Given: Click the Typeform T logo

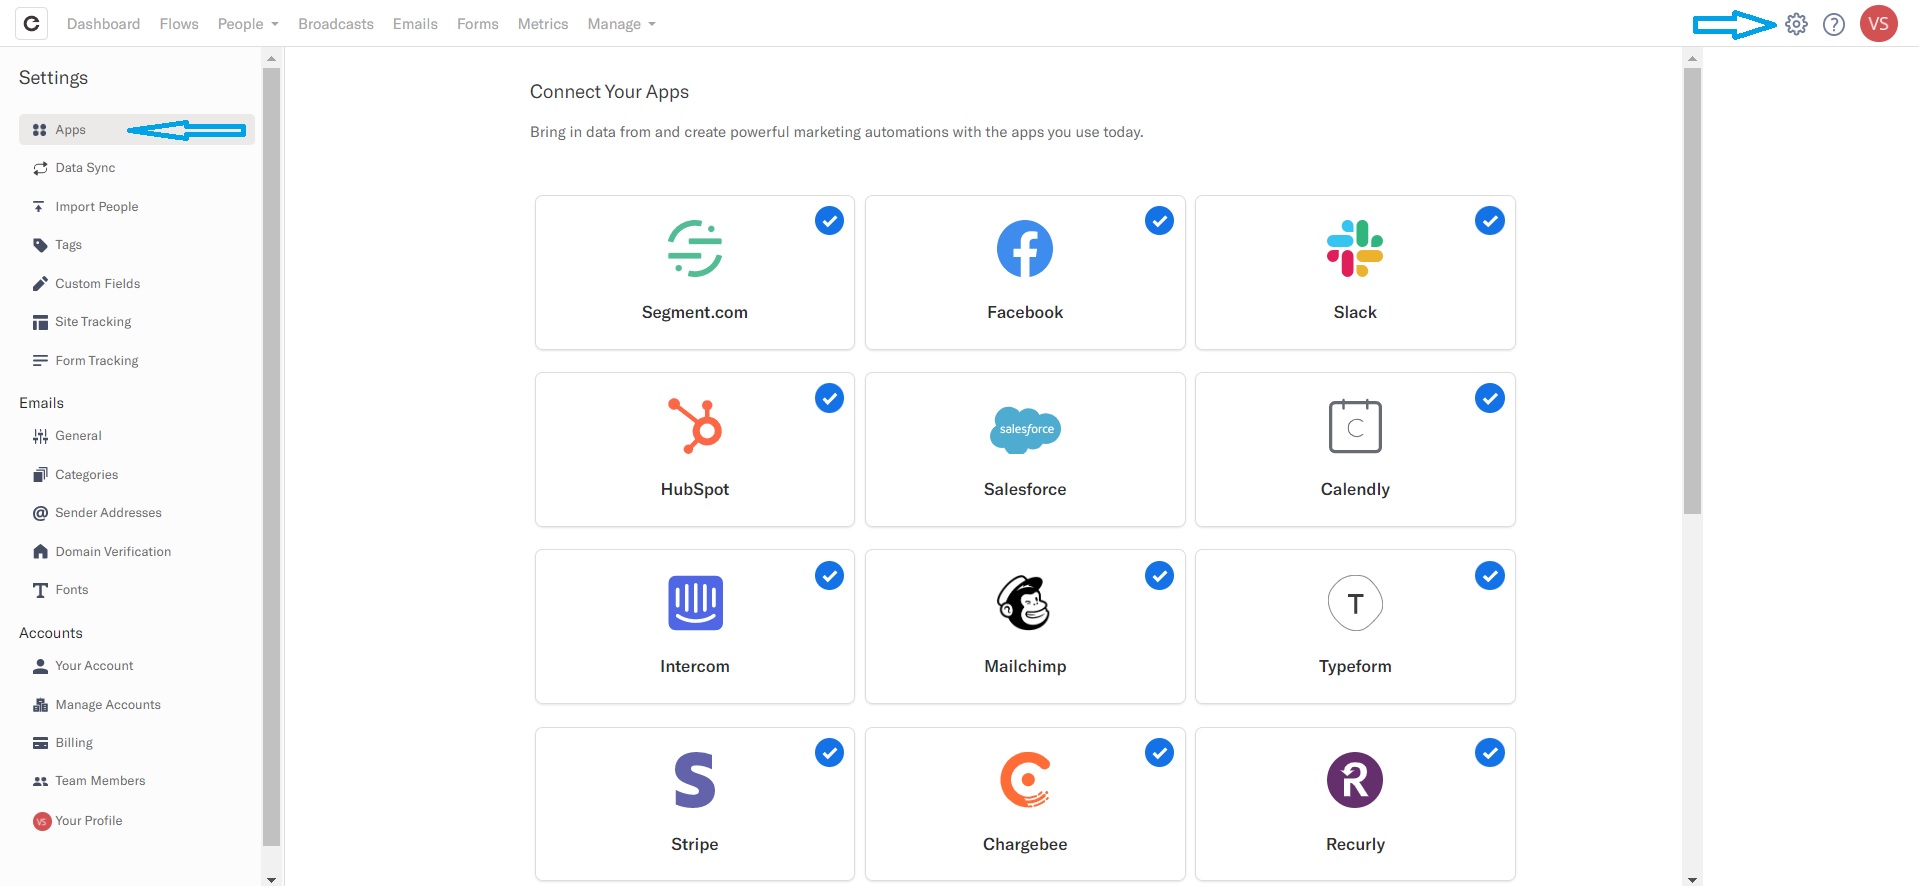Looking at the screenshot, I should click(x=1355, y=603).
